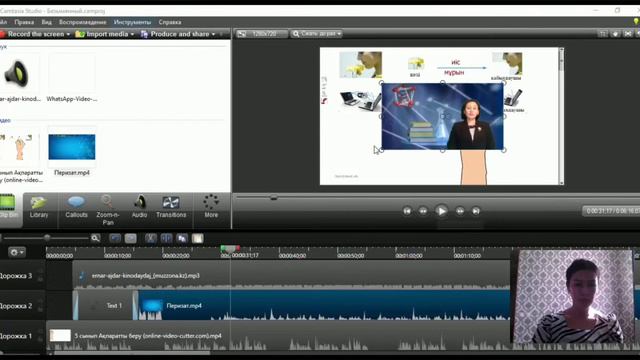Screen dimensions: 640x360
Task: Expand the Import media dropdown arrow
Action: [x=132, y=34]
